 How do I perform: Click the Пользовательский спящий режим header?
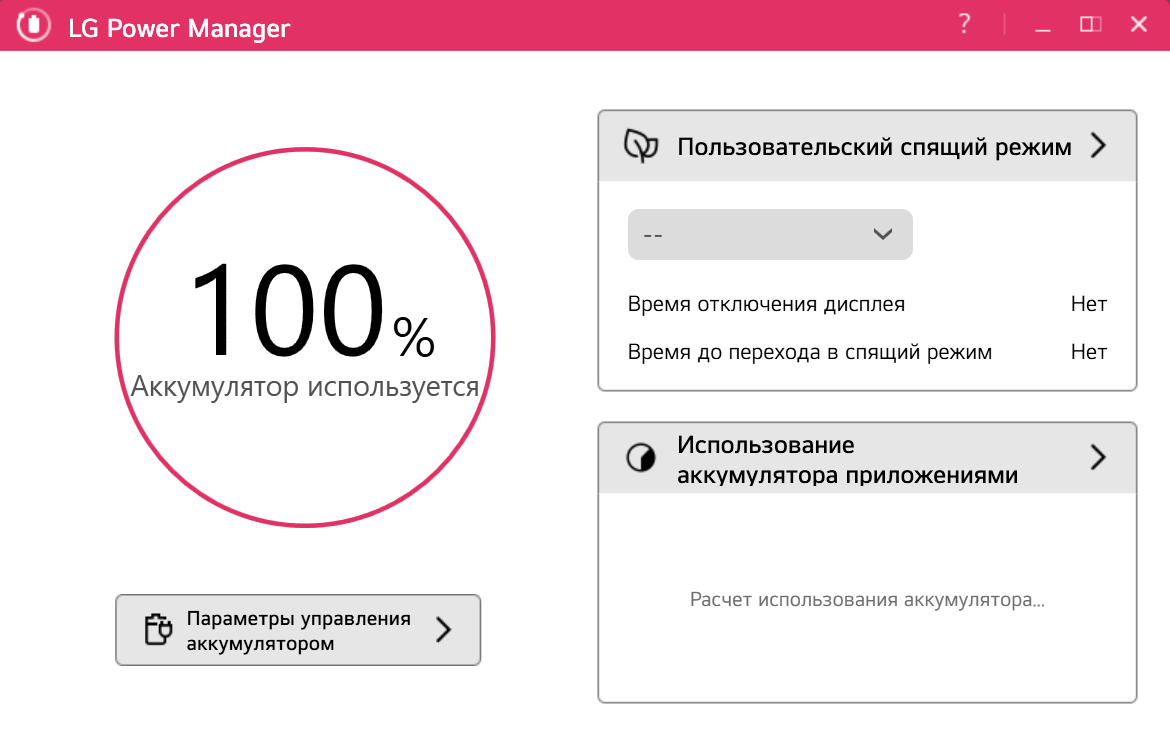(873, 147)
